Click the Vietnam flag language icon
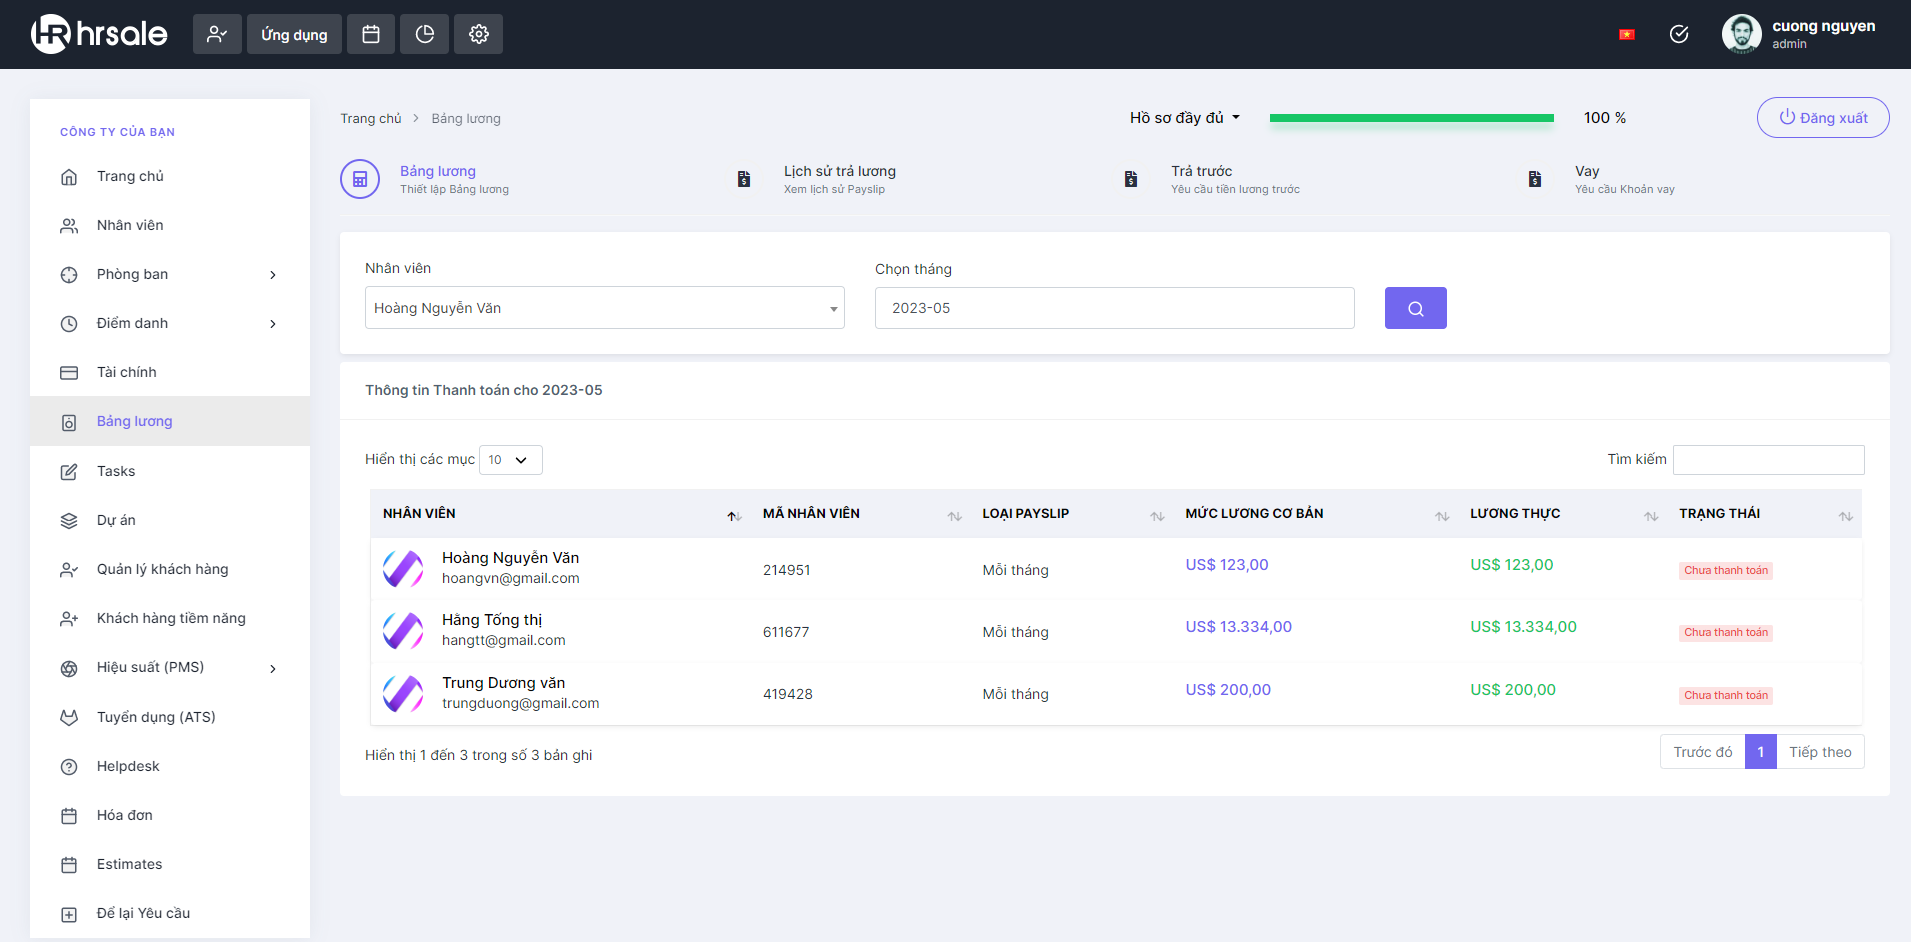This screenshot has width=1911, height=942. (x=1627, y=35)
